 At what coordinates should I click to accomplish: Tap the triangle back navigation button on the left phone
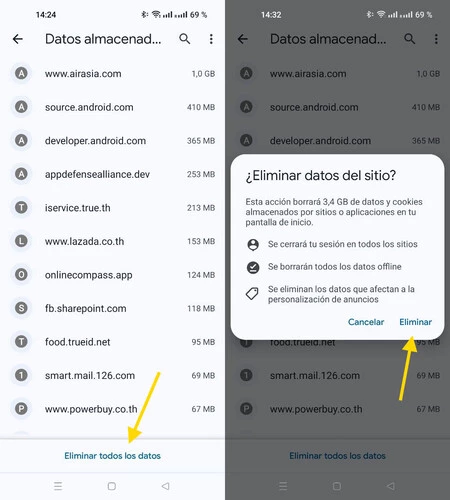[x=165, y=486]
